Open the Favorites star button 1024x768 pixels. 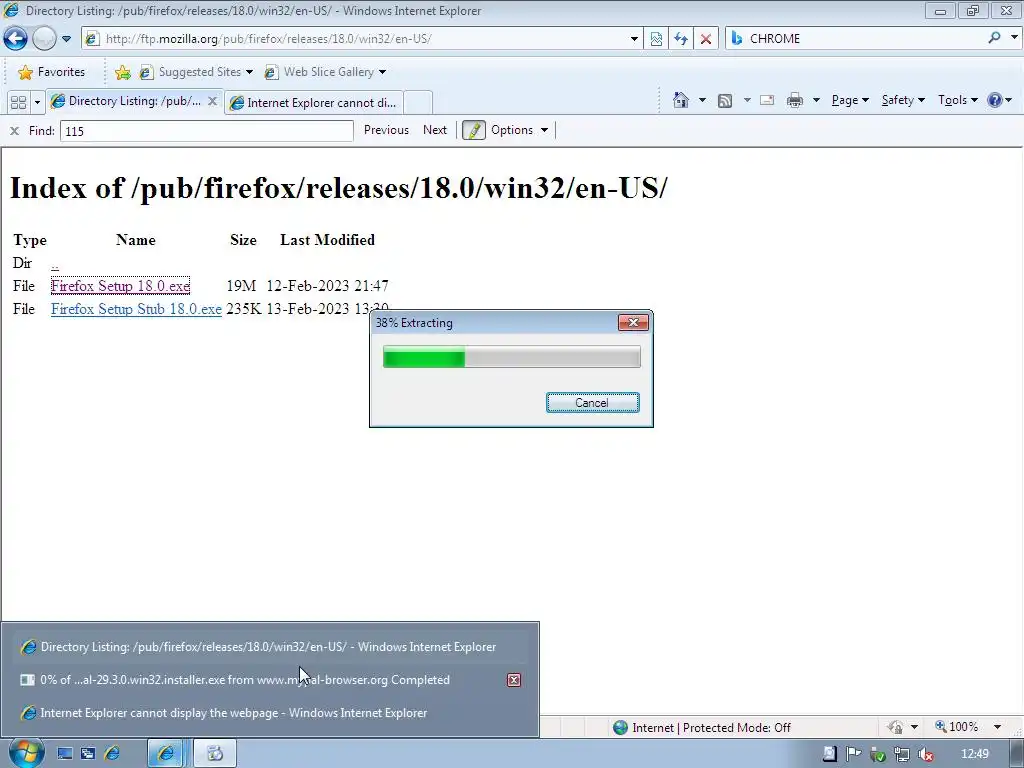52,72
